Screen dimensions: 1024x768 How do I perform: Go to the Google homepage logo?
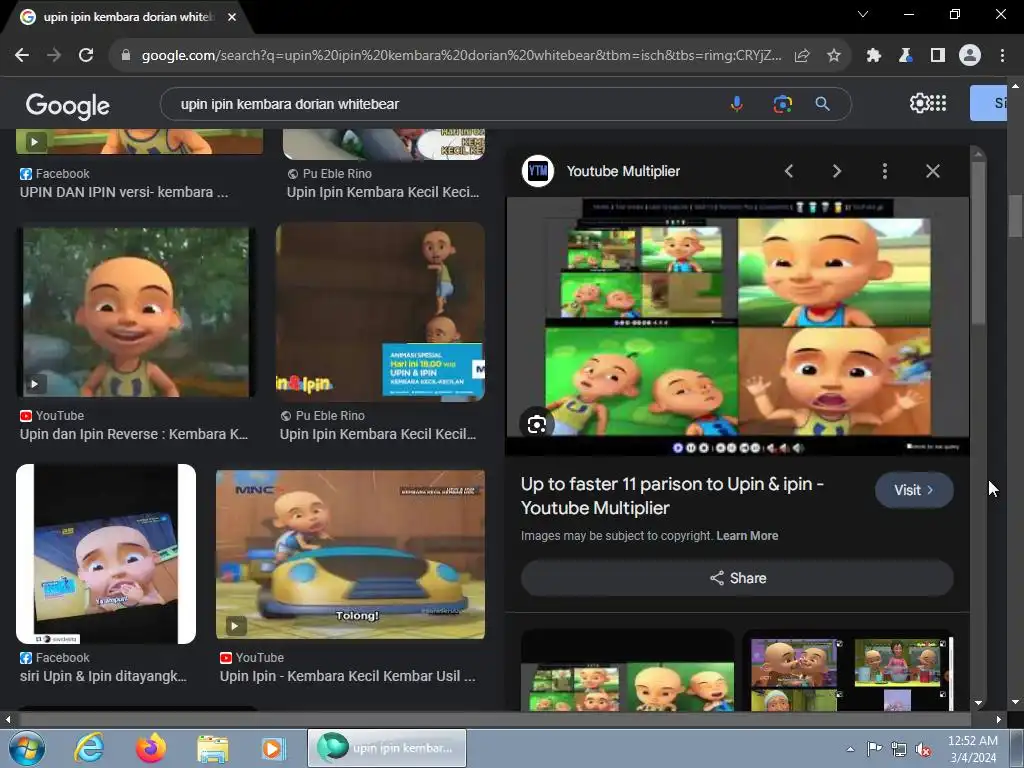click(67, 105)
